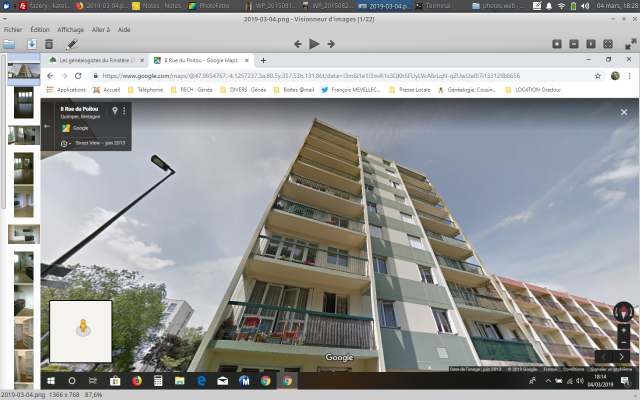
Task: Click the pictured Chrome bookmark star icon
Action: [598, 76]
